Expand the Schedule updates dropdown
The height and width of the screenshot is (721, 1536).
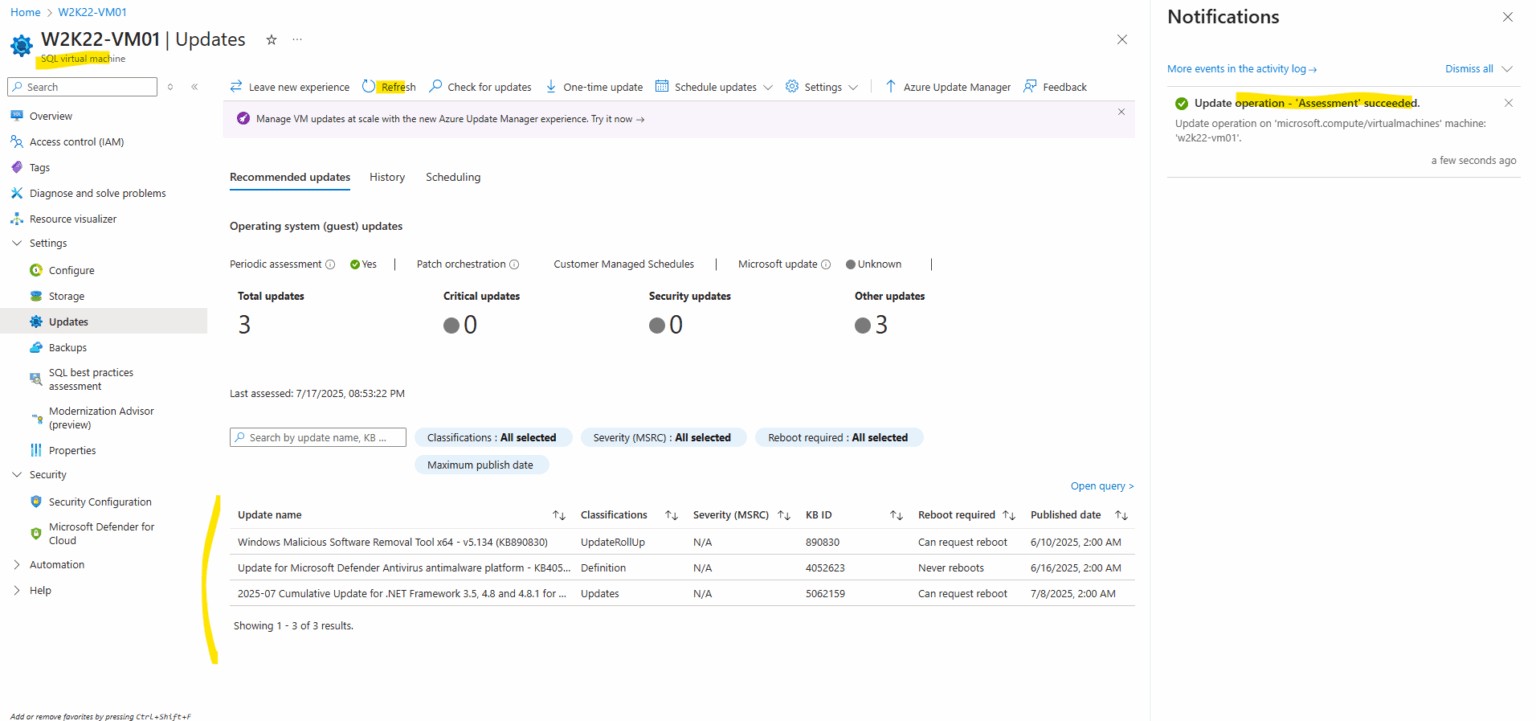(768, 88)
